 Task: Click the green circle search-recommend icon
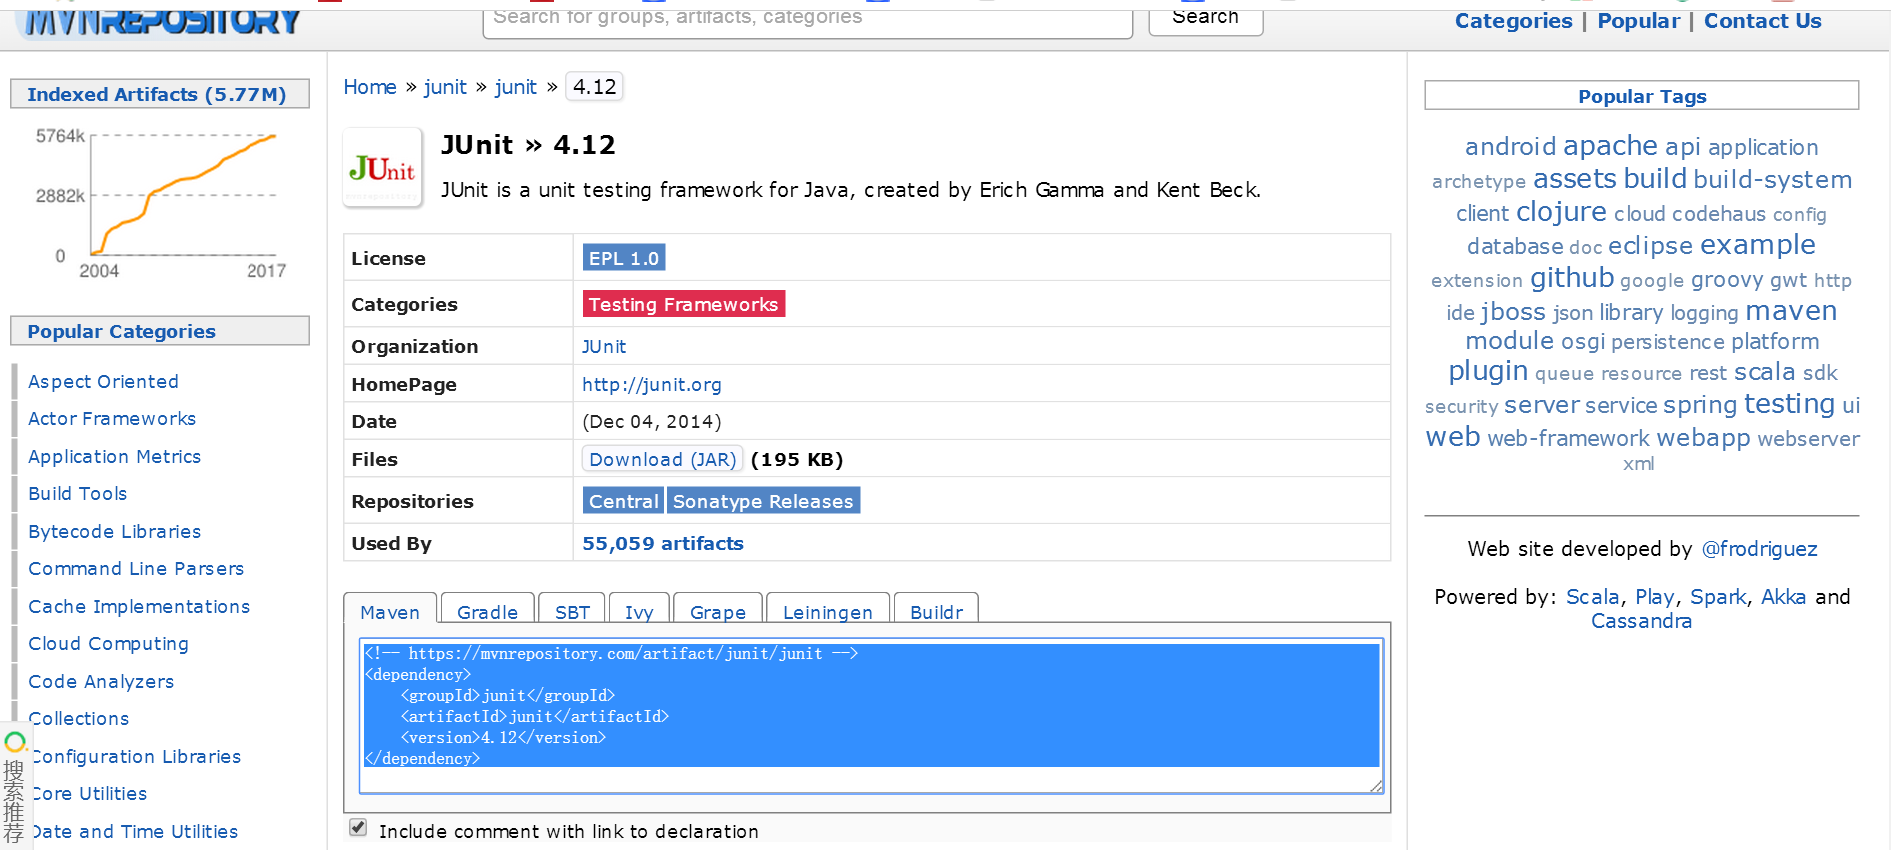tap(15, 742)
